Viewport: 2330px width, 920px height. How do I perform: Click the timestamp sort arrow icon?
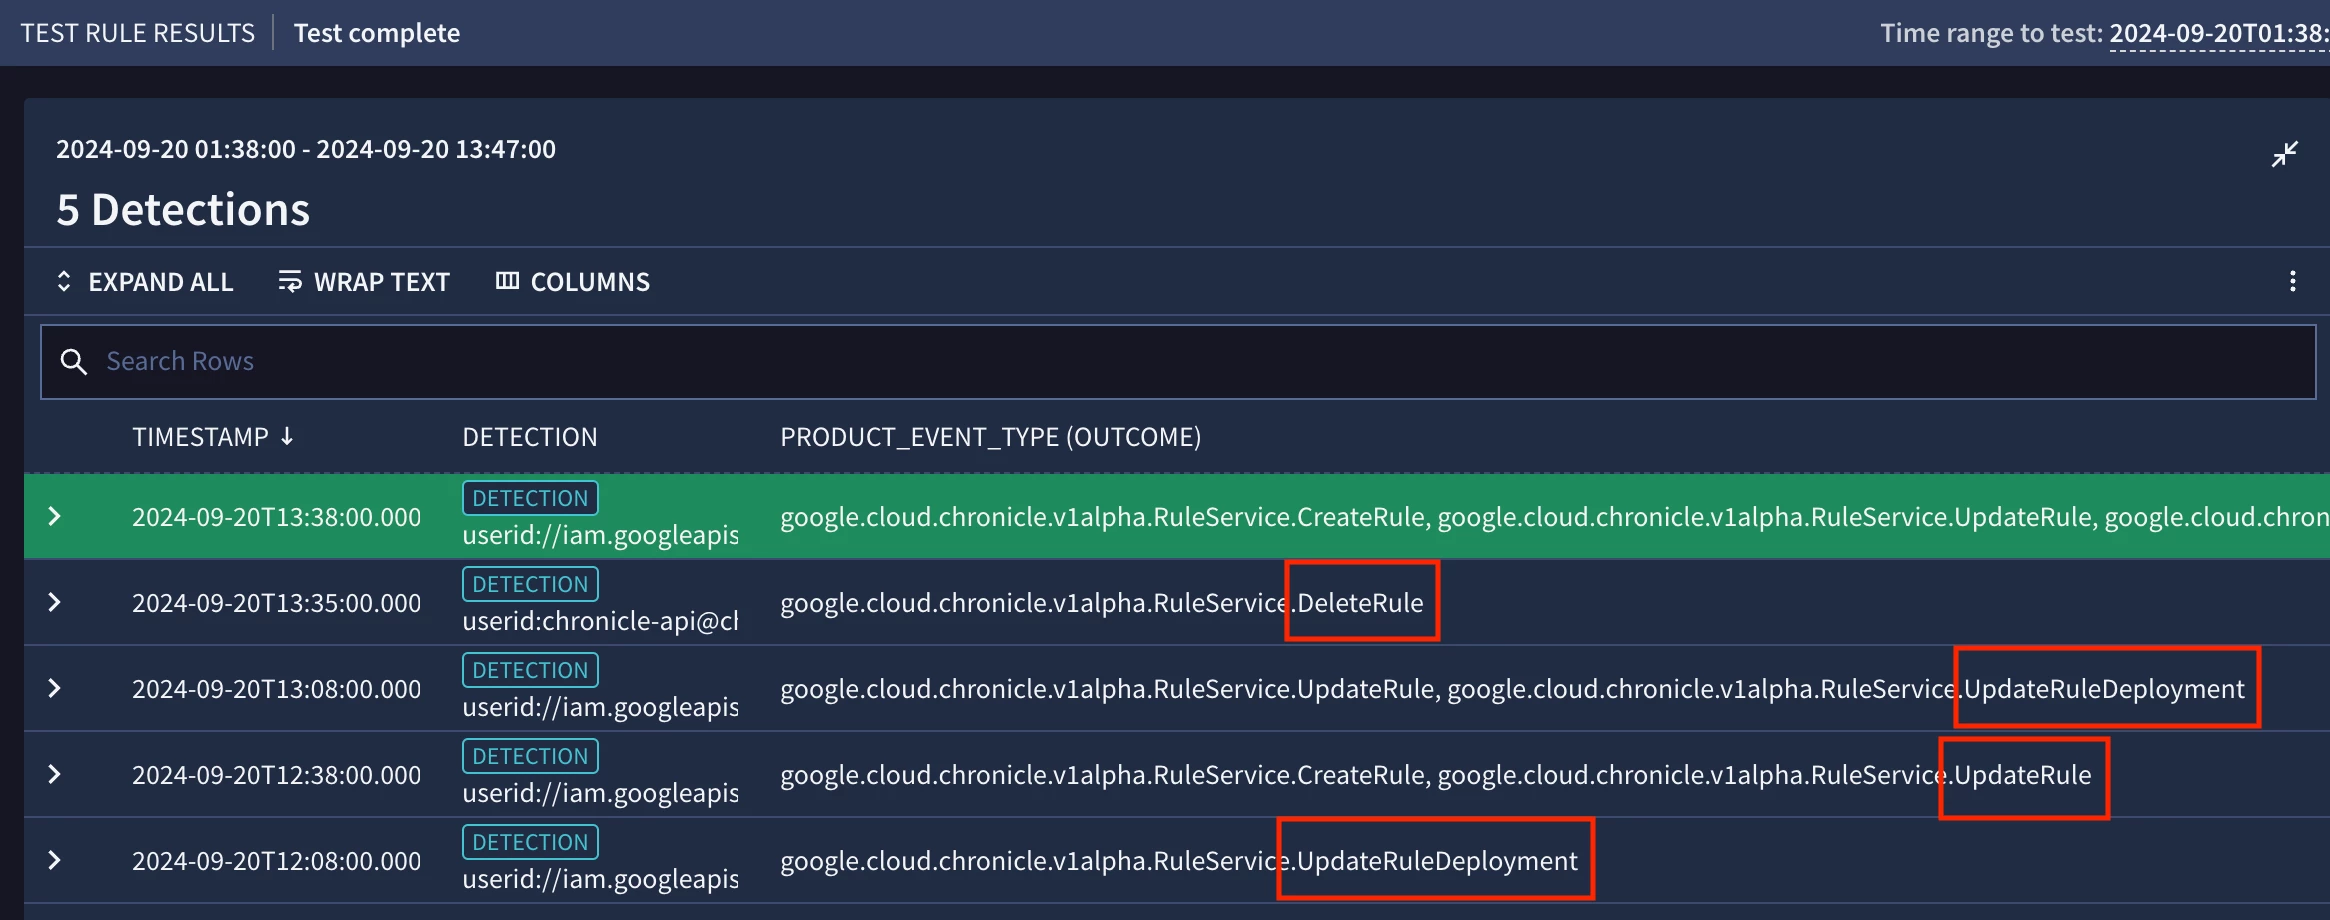(287, 436)
